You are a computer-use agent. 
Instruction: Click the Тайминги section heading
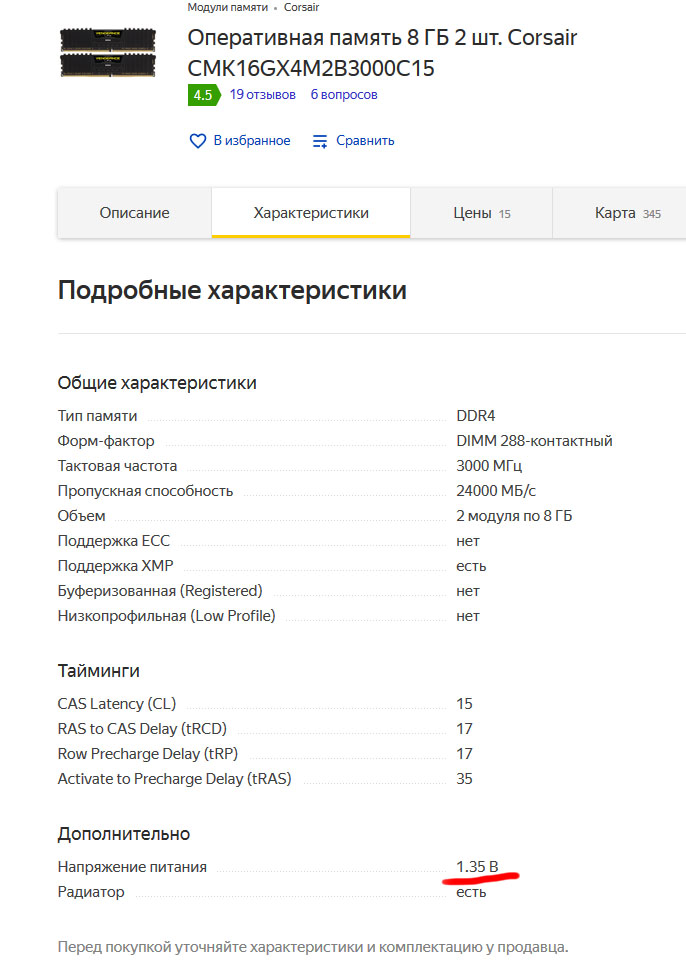pyautogui.click(x=99, y=671)
